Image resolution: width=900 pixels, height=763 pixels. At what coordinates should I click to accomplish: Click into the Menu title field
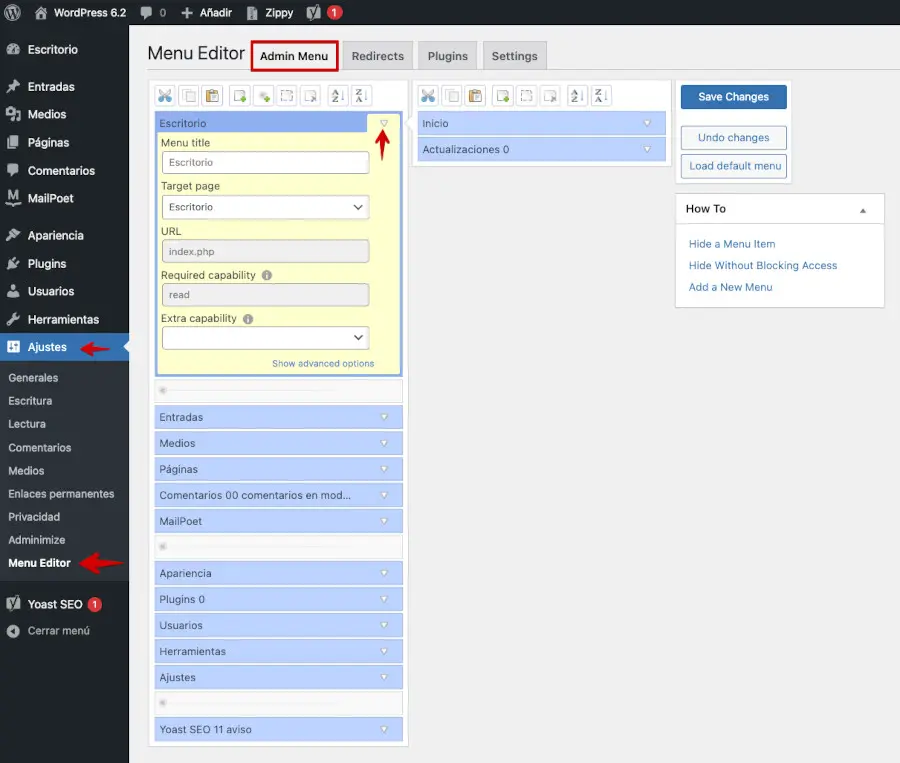click(x=265, y=162)
